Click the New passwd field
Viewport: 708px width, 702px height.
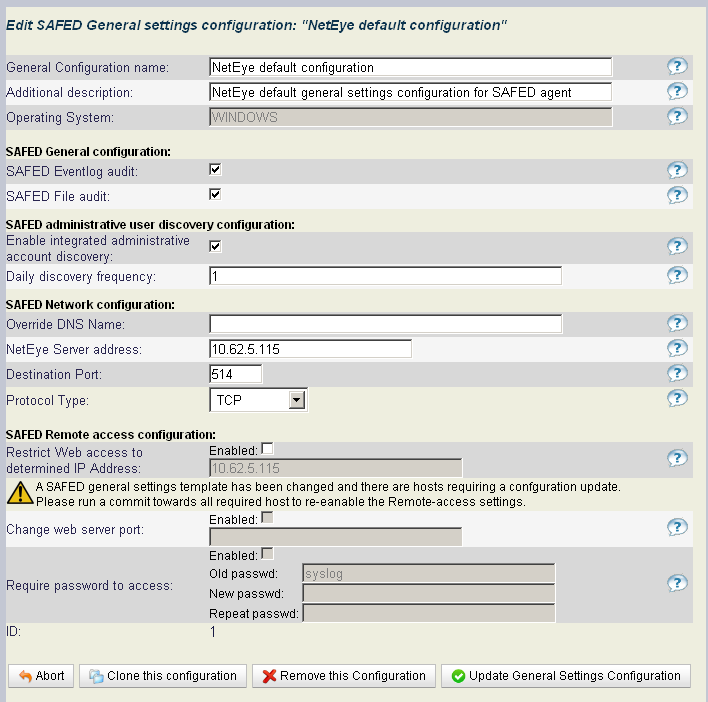tap(429, 594)
